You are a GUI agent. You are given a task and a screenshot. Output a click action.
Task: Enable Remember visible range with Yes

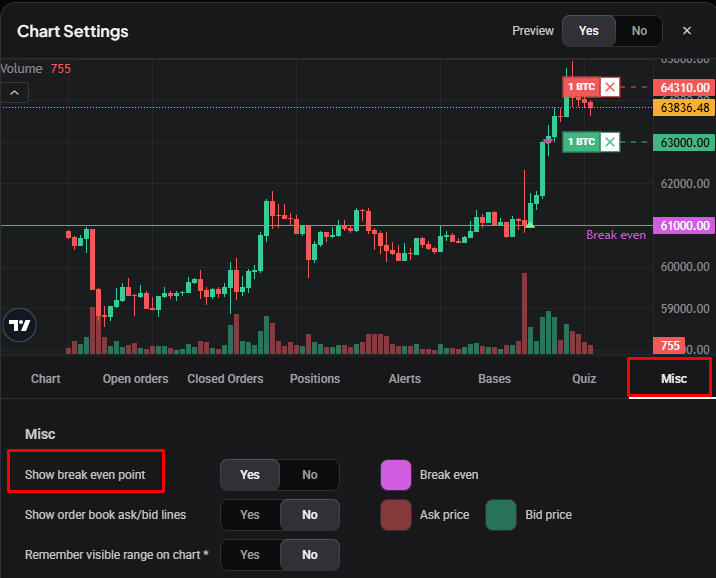pos(250,555)
